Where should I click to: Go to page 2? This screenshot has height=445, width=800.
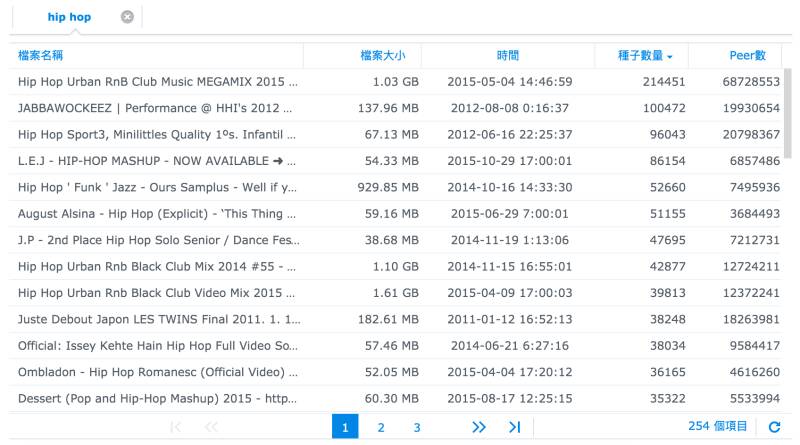pyautogui.click(x=381, y=427)
